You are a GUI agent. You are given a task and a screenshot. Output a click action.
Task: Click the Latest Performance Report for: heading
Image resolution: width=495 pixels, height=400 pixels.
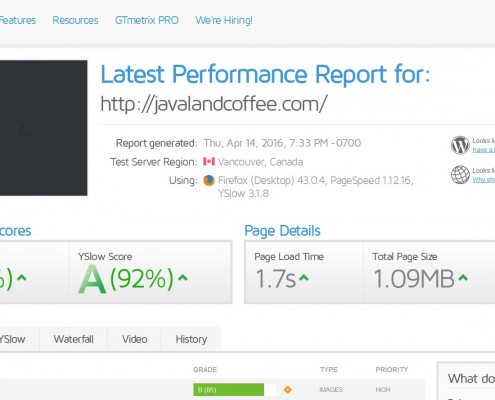tap(266, 74)
